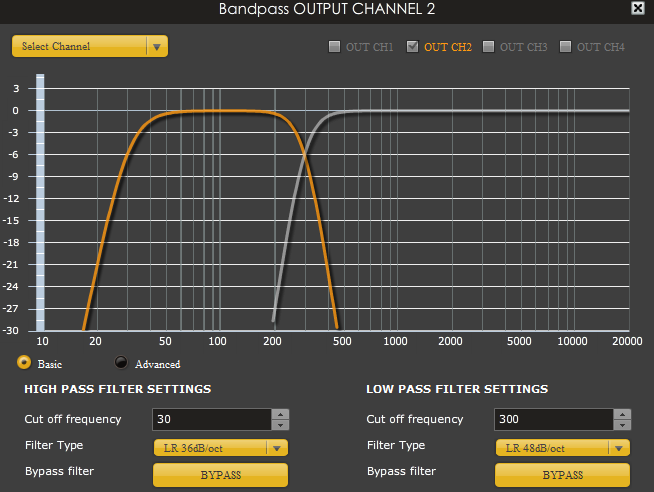The image size is (654, 492).
Task: Tick the OUT CH1 checkbox
Action: click(x=335, y=46)
